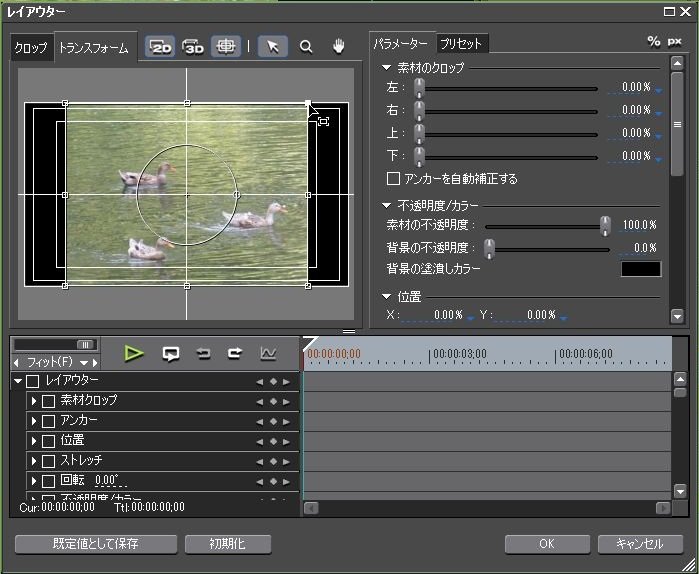Click the timeline horizontal scroll right arrow
The width and height of the screenshot is (699, 574).
(x=663, y=508)
